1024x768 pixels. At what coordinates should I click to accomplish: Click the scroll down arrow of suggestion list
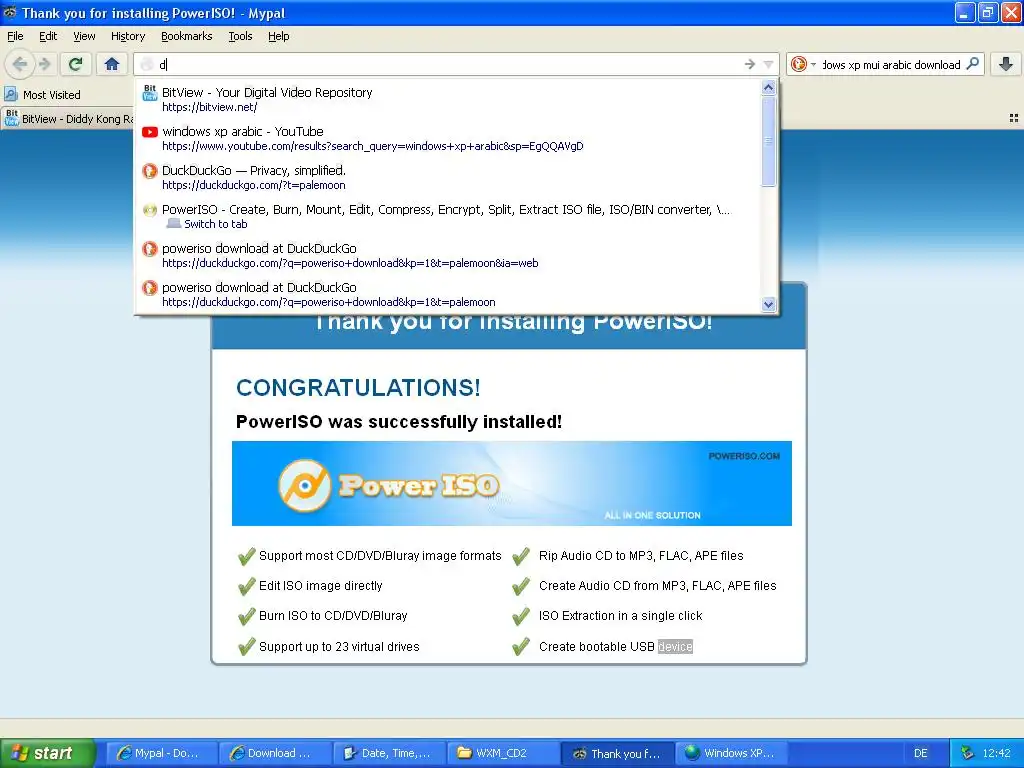[x=769, y=304]
